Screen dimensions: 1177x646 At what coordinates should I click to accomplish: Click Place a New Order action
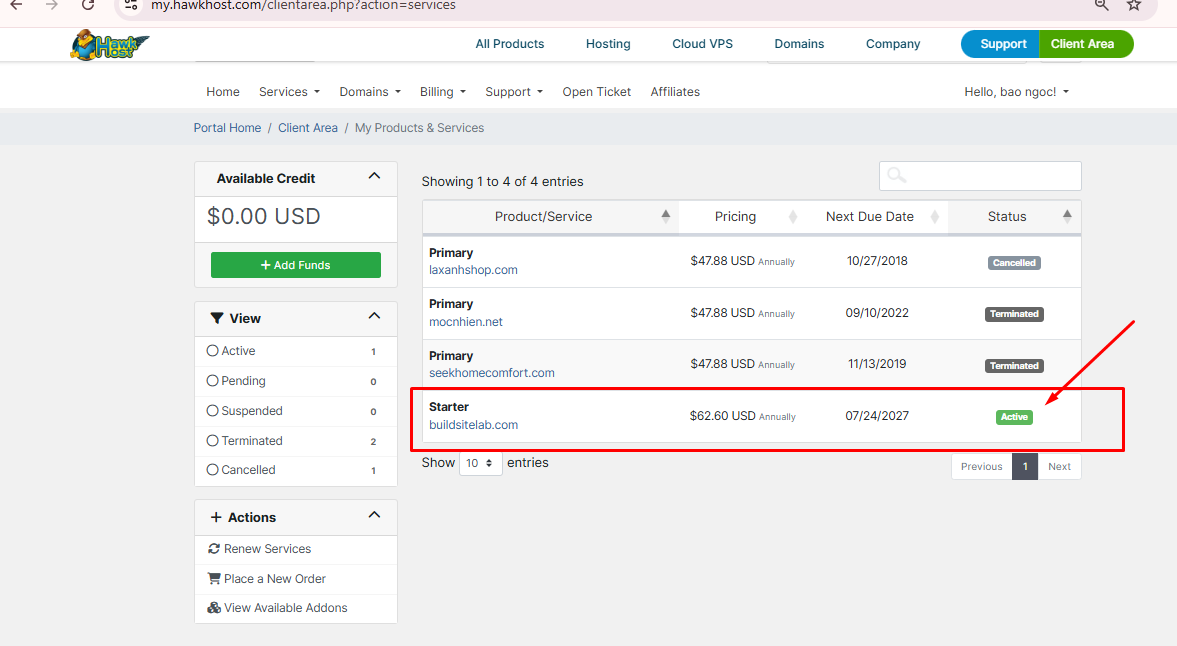(x=275, y=578)
